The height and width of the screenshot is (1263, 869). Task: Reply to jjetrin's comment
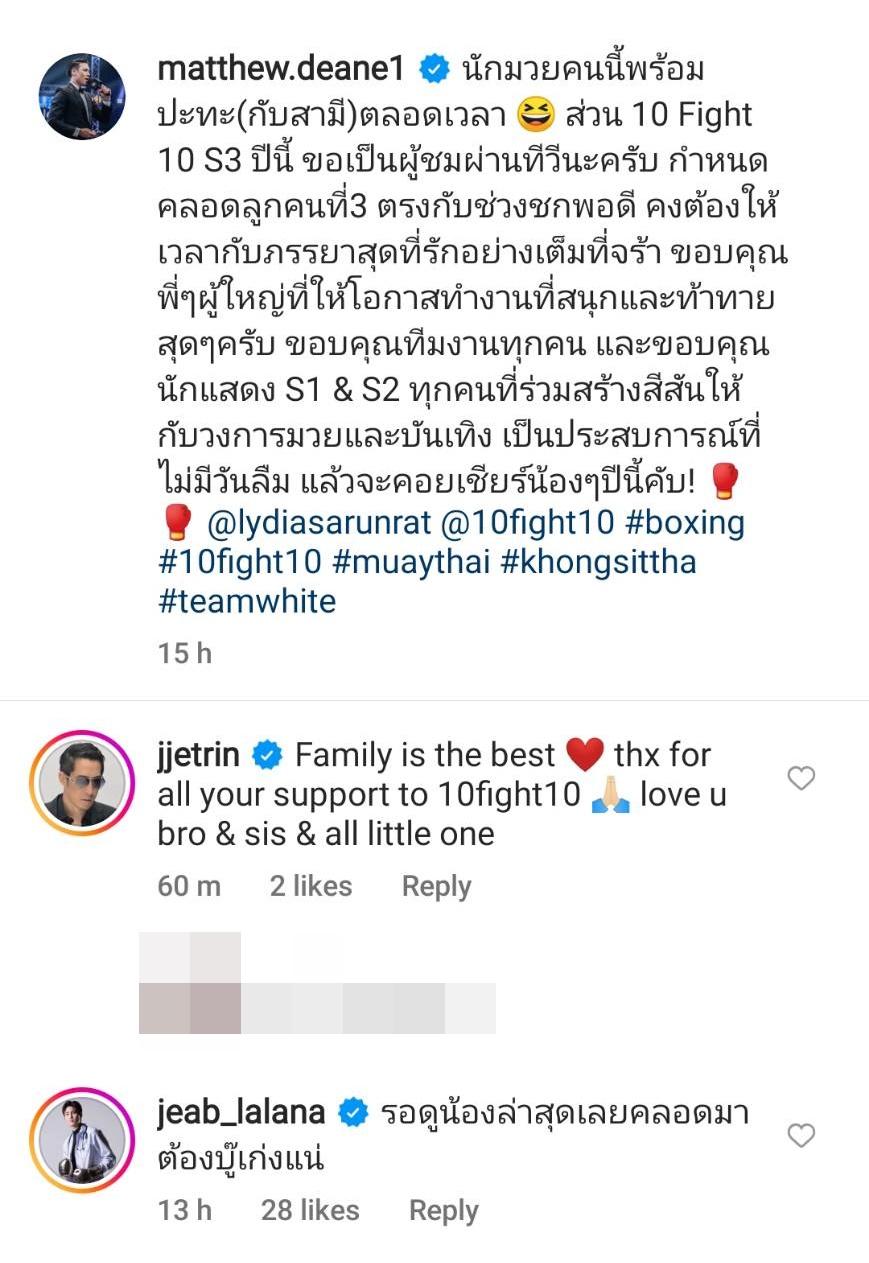click(436, 886)
